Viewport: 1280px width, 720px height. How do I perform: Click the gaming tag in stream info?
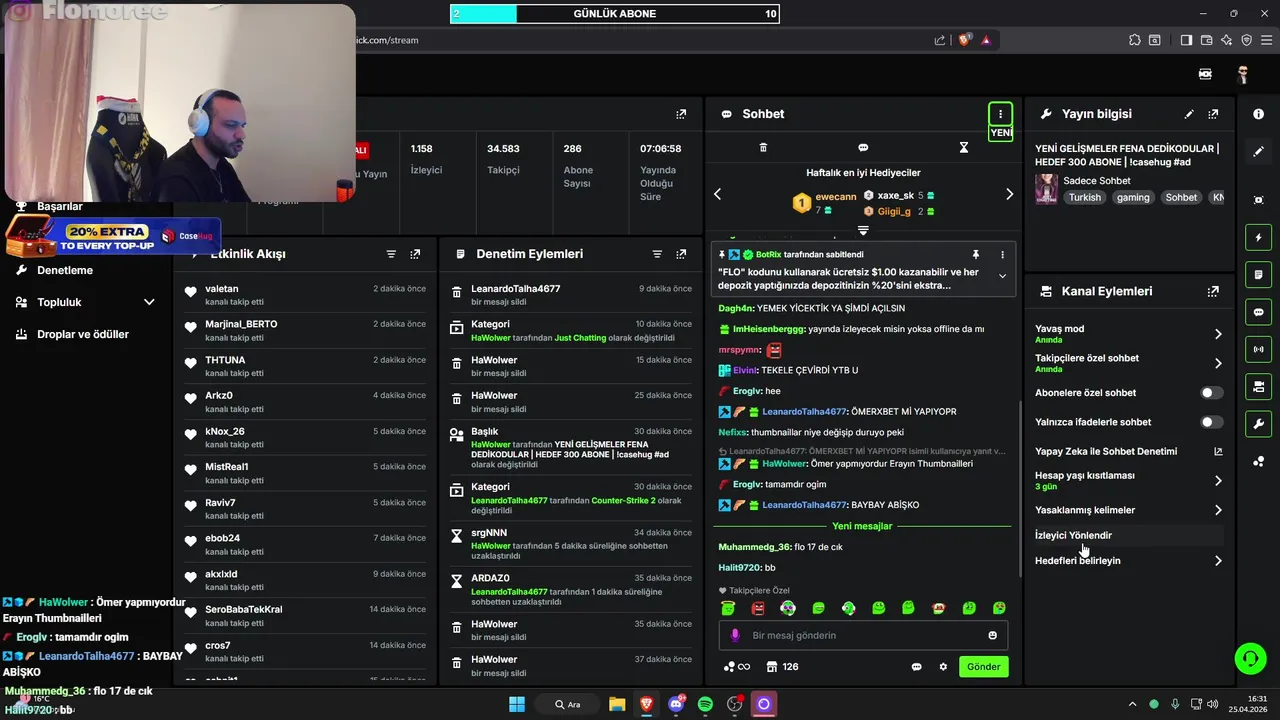[1133, 198]
